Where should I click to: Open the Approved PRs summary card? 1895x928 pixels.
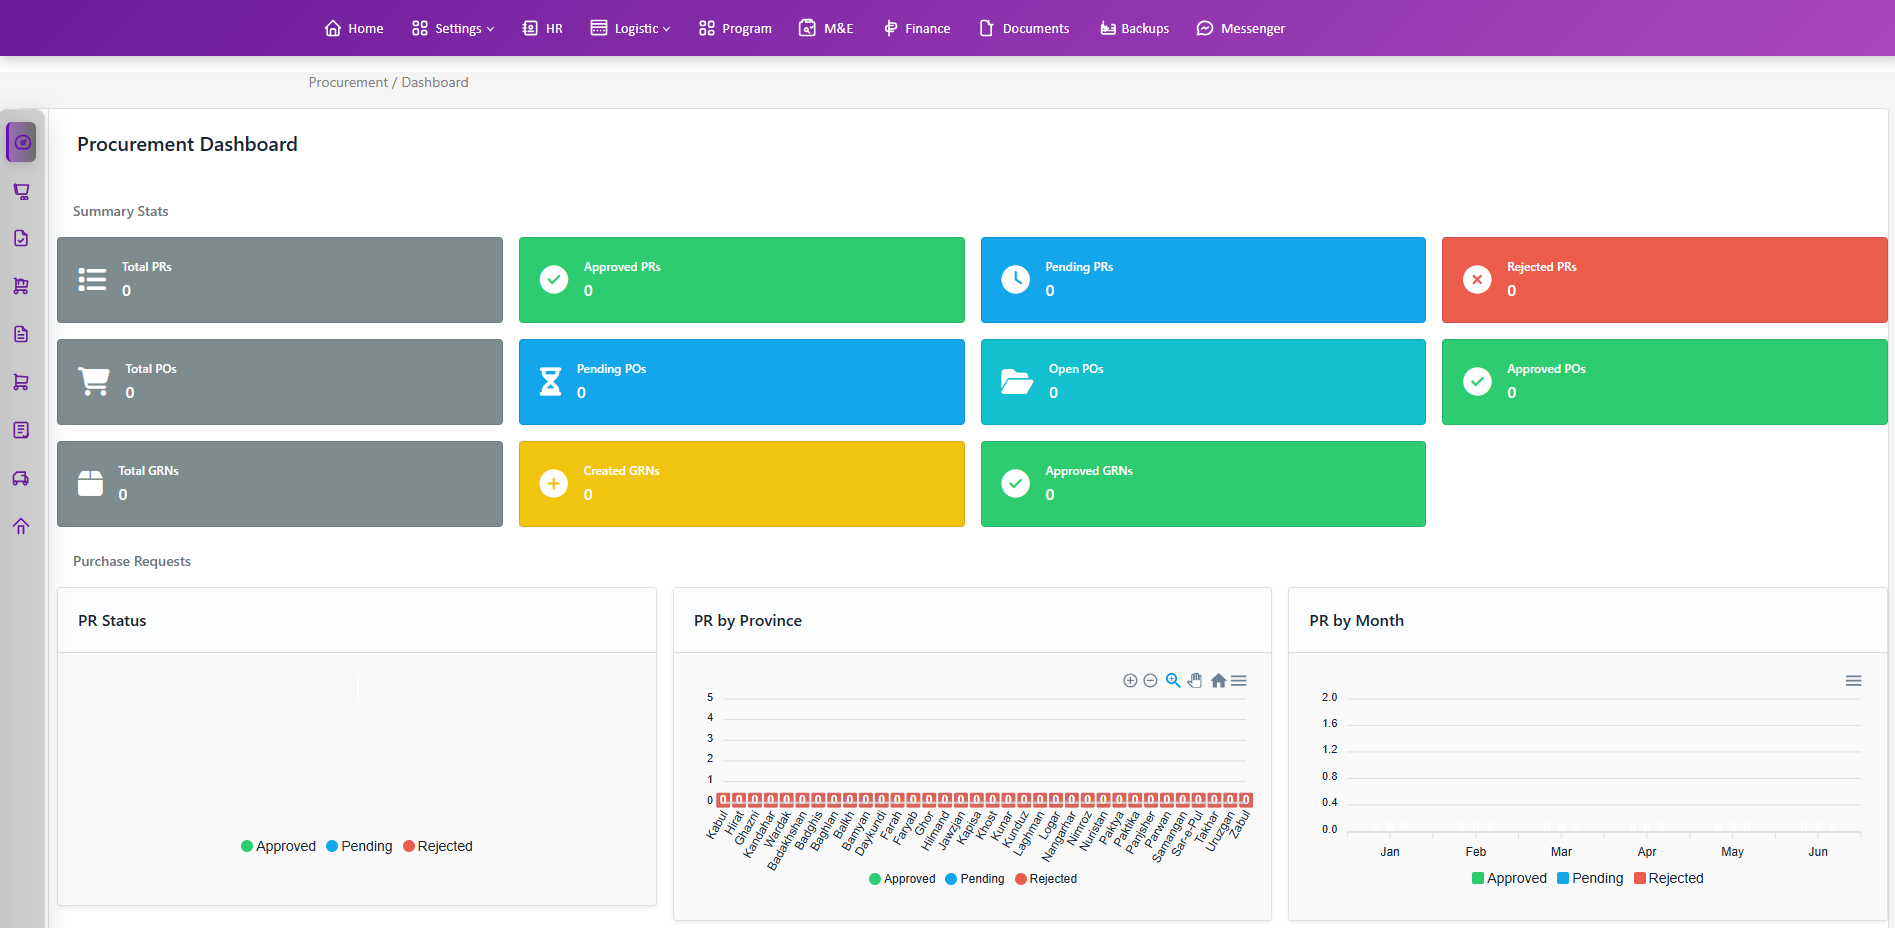(740, 280)
